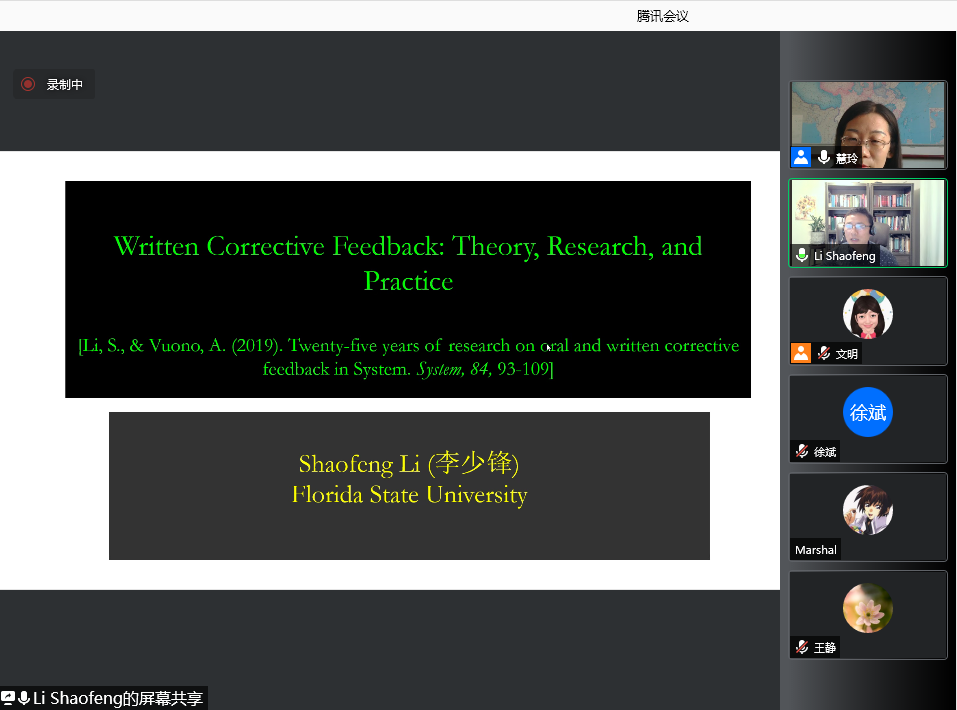
Task: Click 文明's cartoon avatar
Action: (867, 314)
